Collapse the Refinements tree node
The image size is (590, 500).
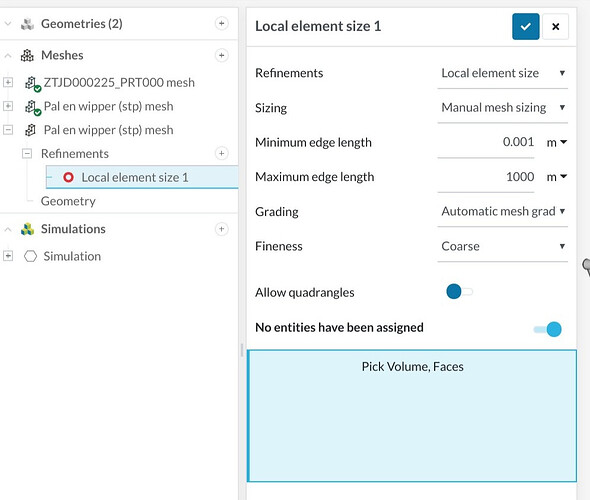(x=27, y=153)
